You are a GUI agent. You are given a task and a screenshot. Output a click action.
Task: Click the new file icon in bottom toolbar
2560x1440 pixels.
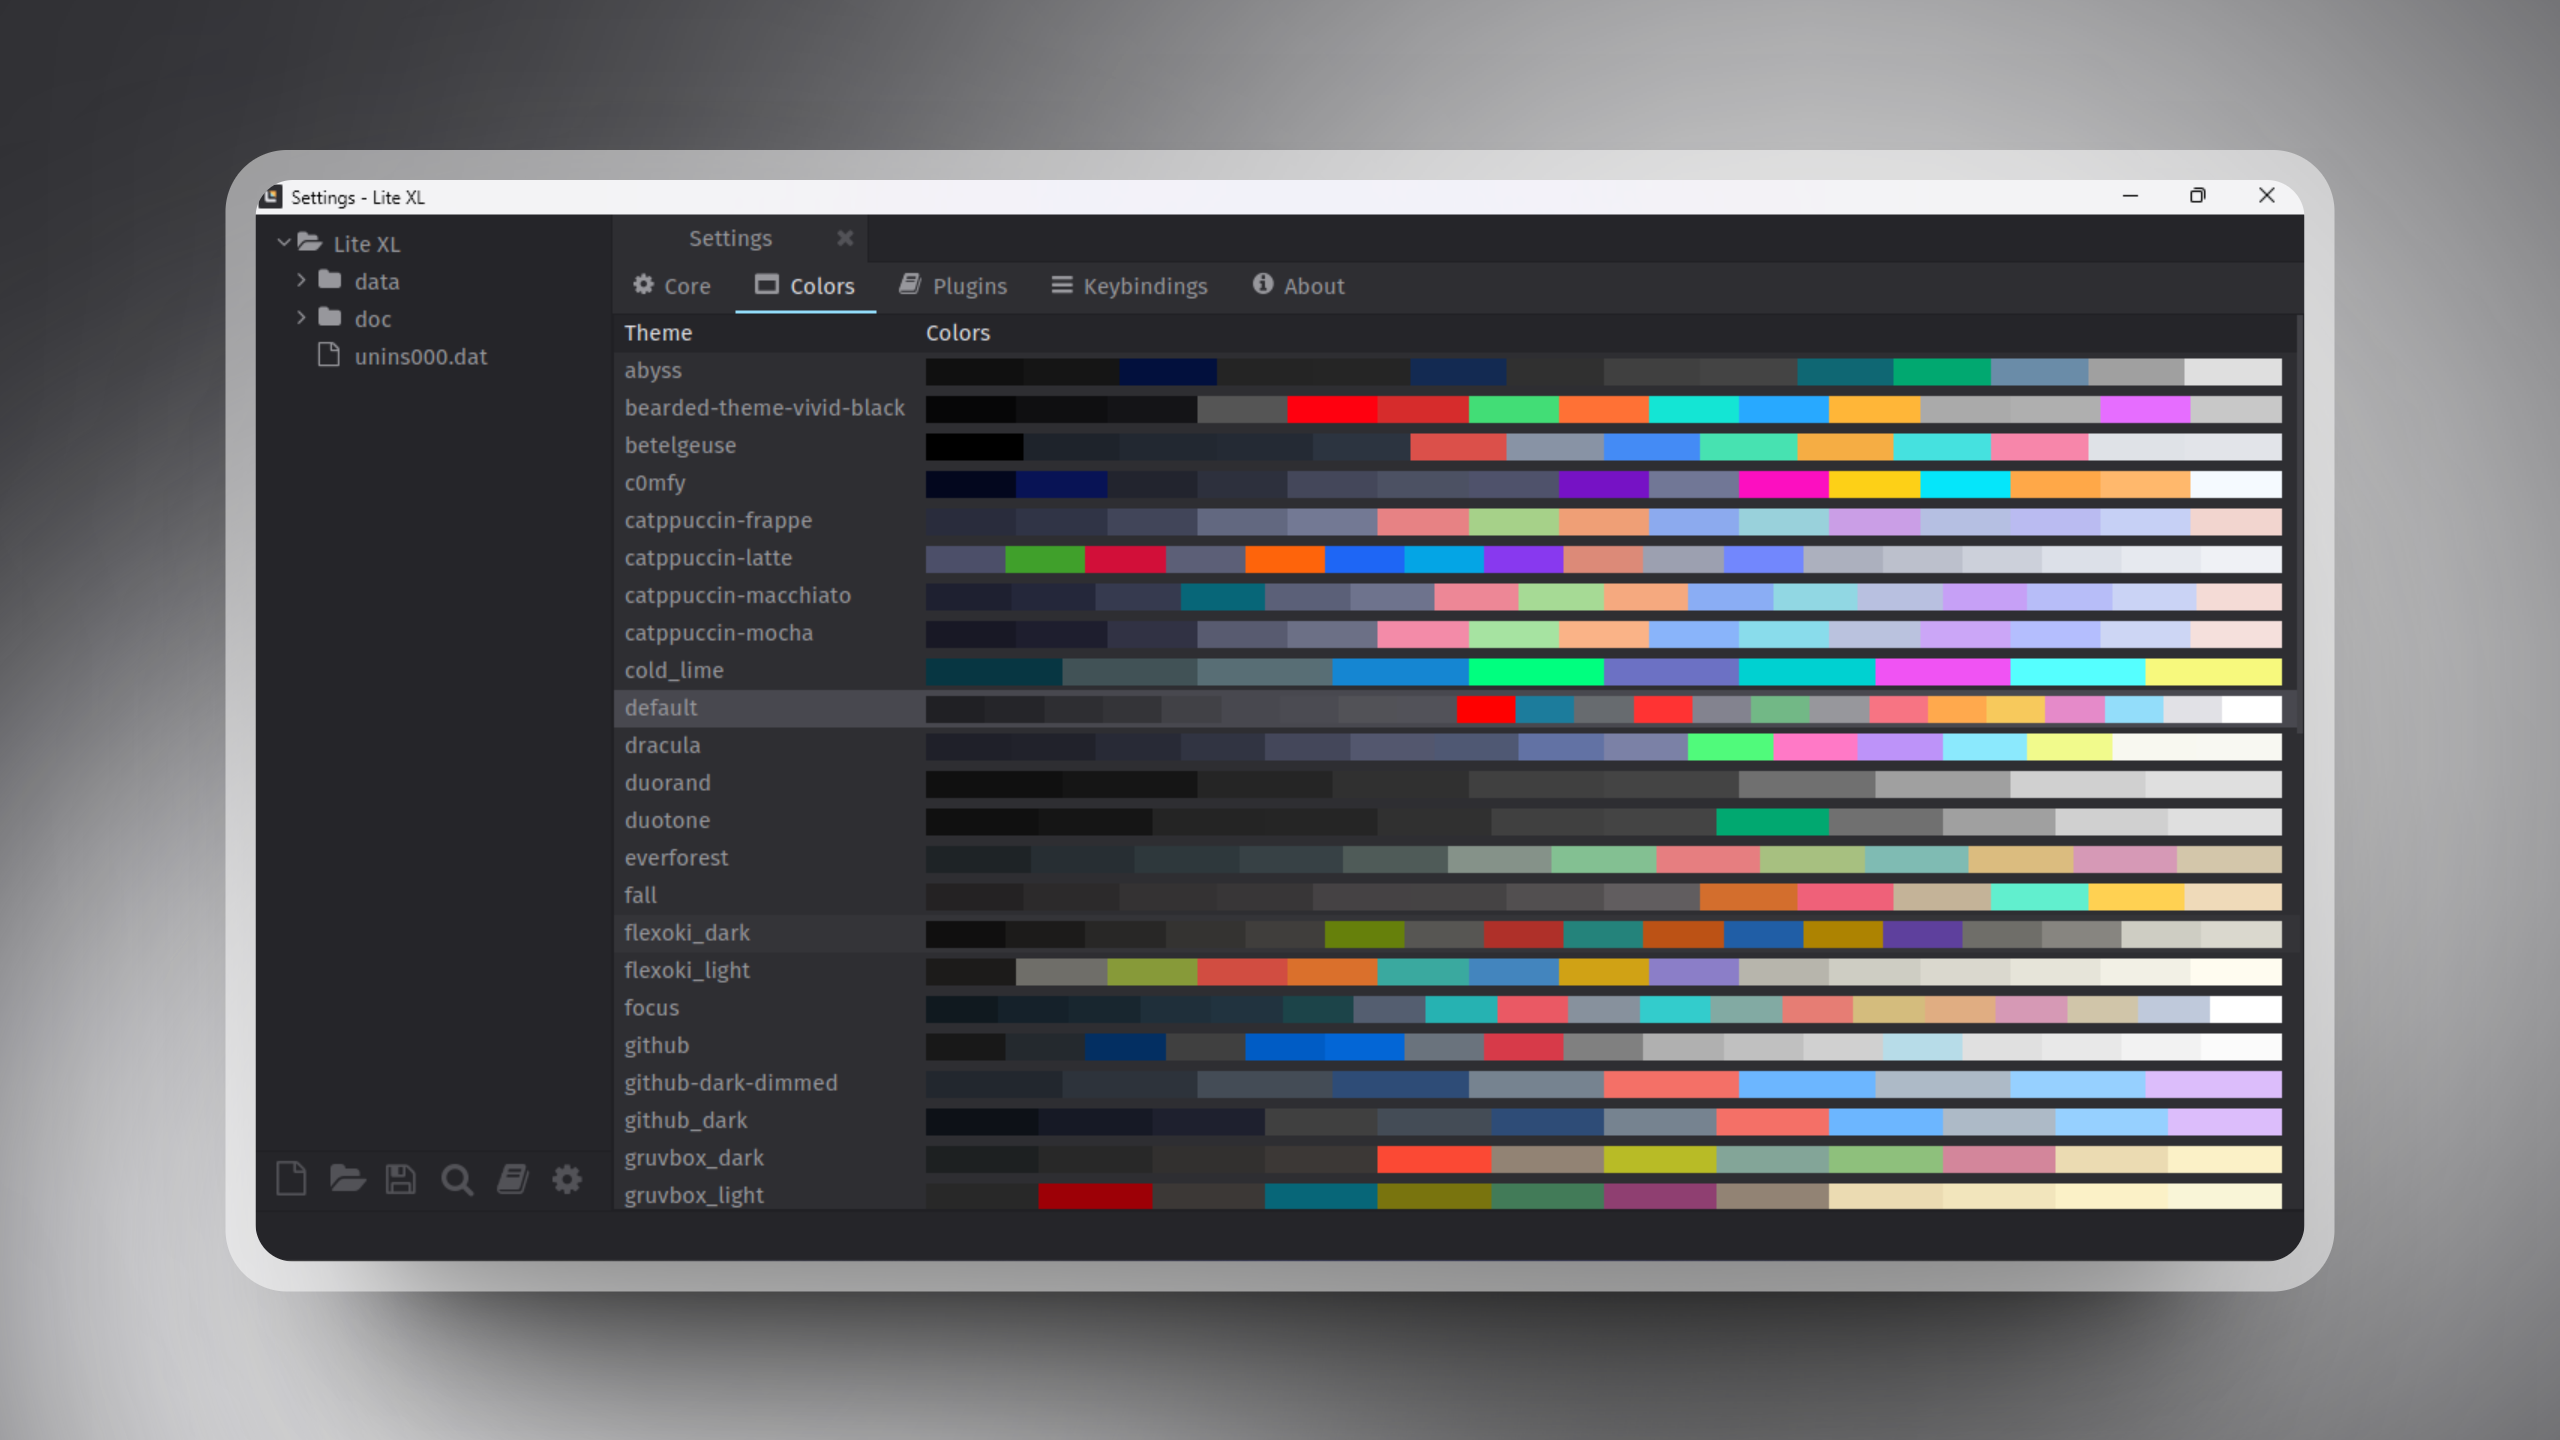point(291,1179)
